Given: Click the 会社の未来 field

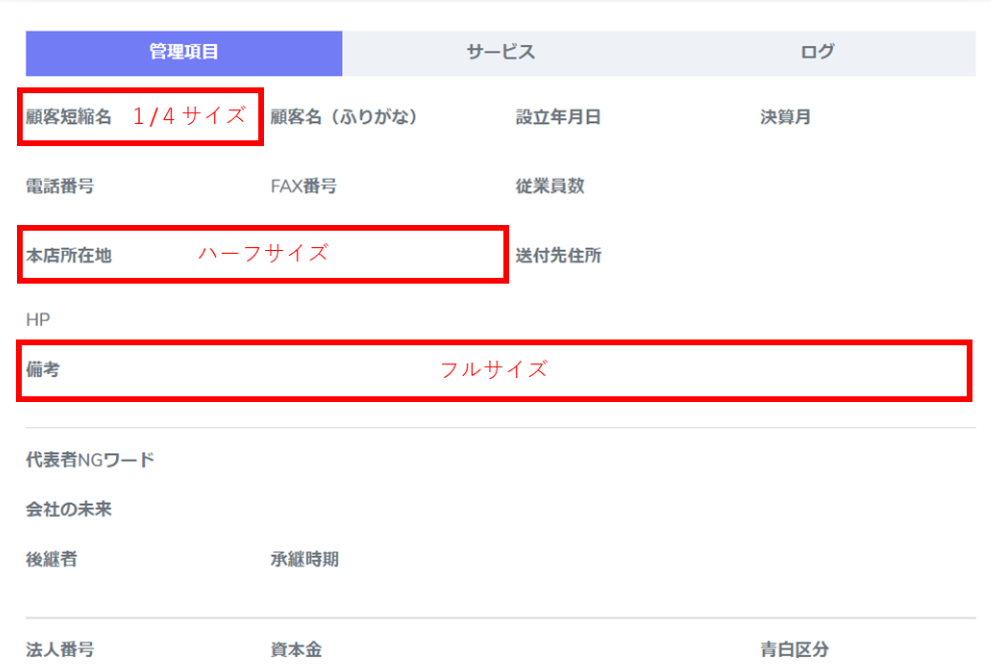Looking at the screenshot, I should pyautogui.click(x=69, y=510).
